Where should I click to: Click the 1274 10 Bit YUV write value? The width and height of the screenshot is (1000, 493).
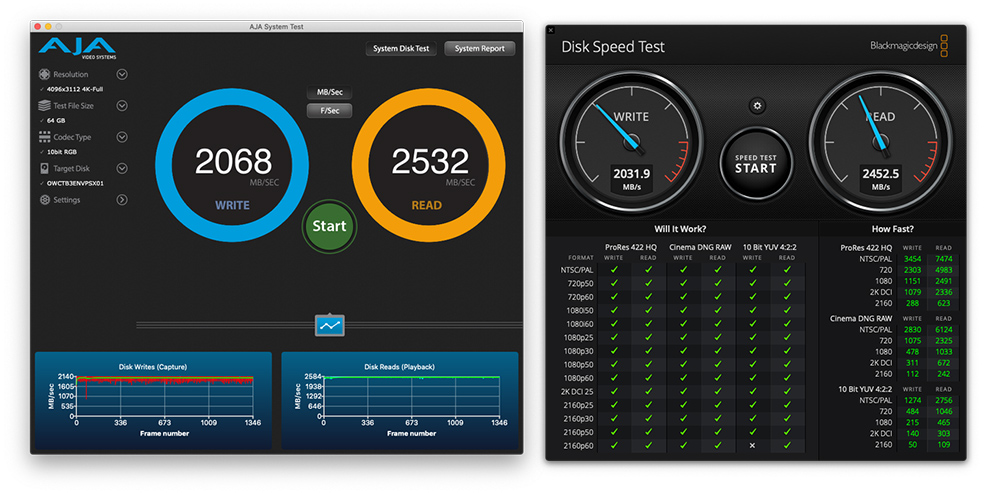coord(912,401)
